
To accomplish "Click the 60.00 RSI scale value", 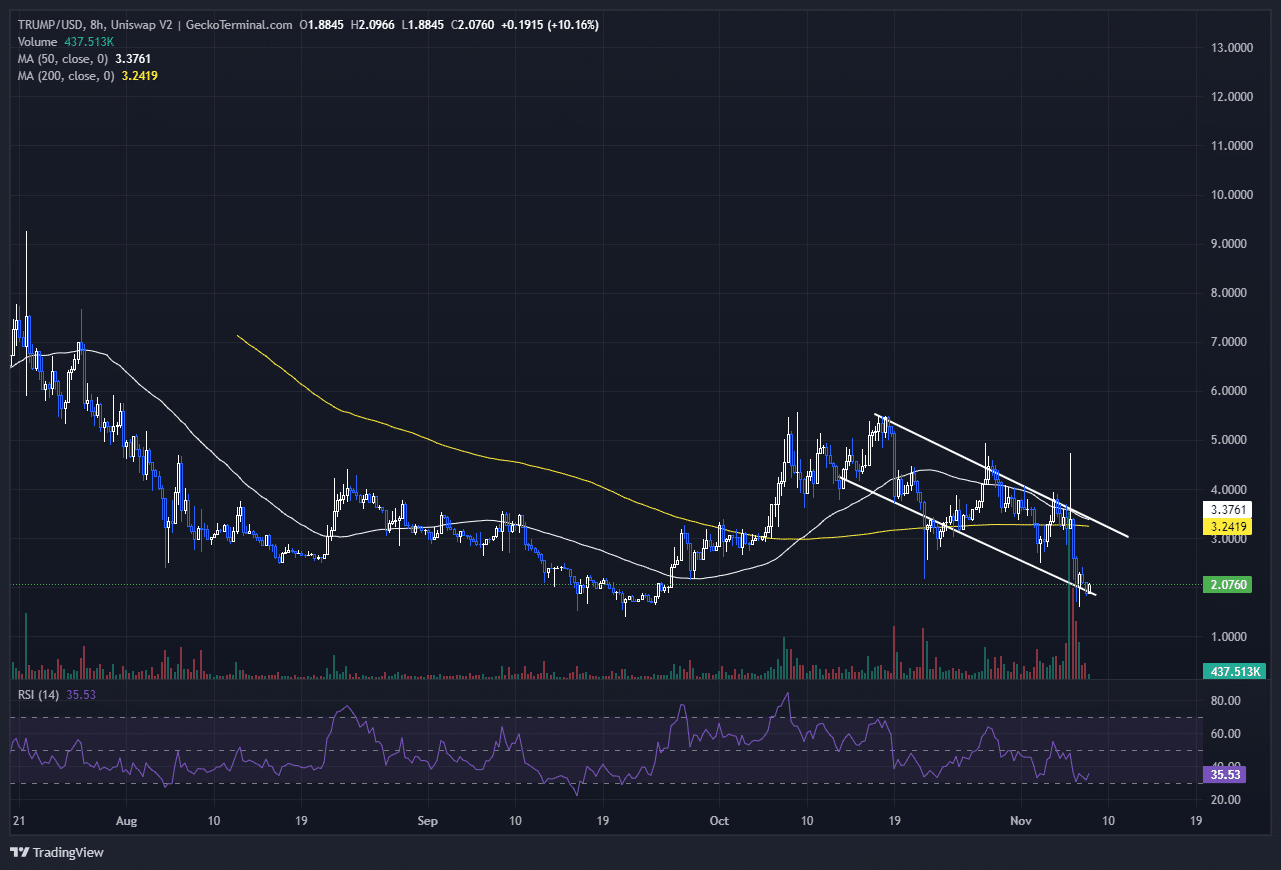I will (1225, 734).
